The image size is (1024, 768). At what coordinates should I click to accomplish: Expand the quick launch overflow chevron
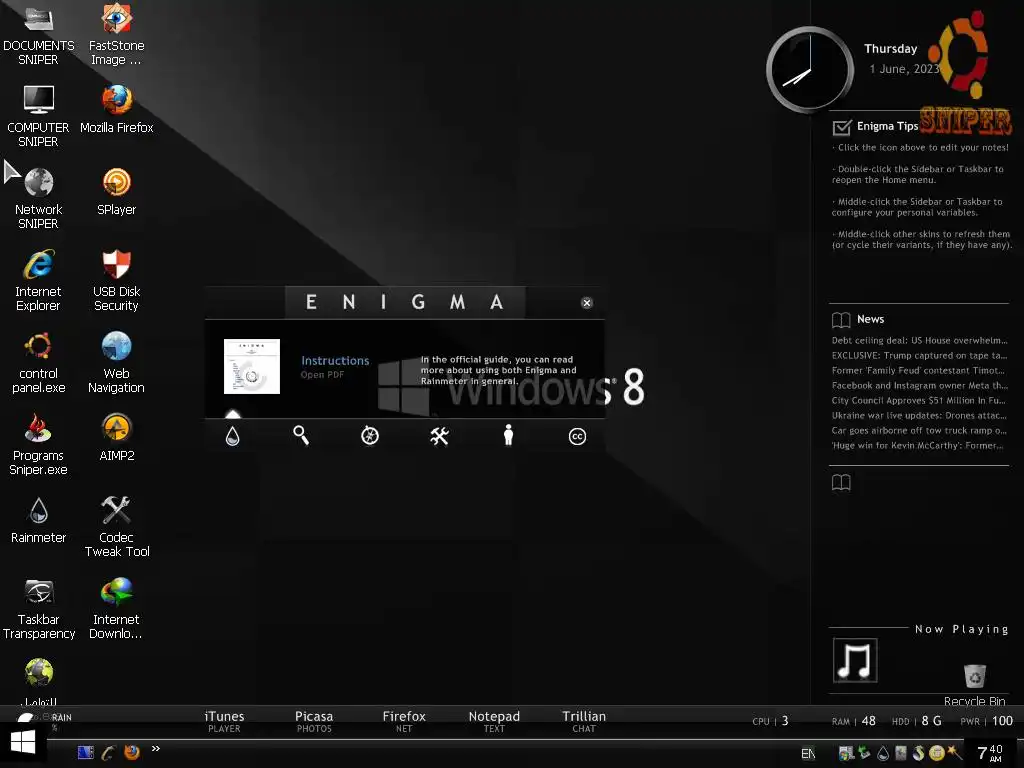click(155, 749)
